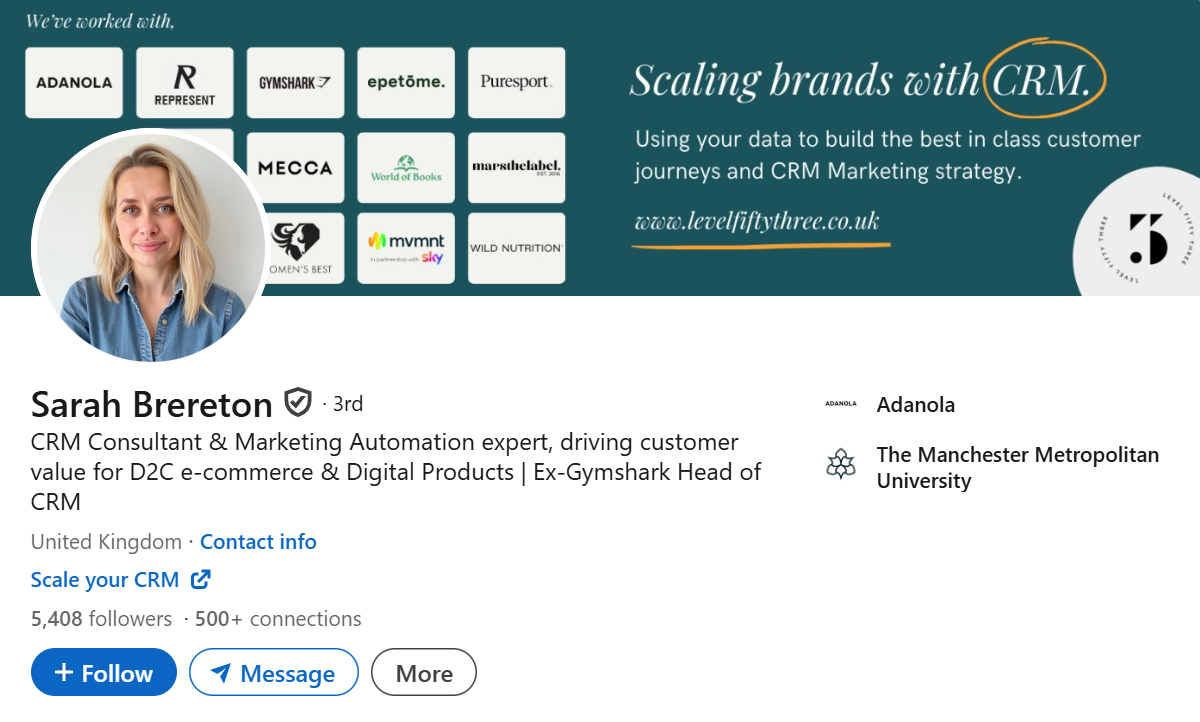The width and height of the screenshot is (1200, 722).
Task: Click the 500+ connections text
Action: tap(278, 619)
